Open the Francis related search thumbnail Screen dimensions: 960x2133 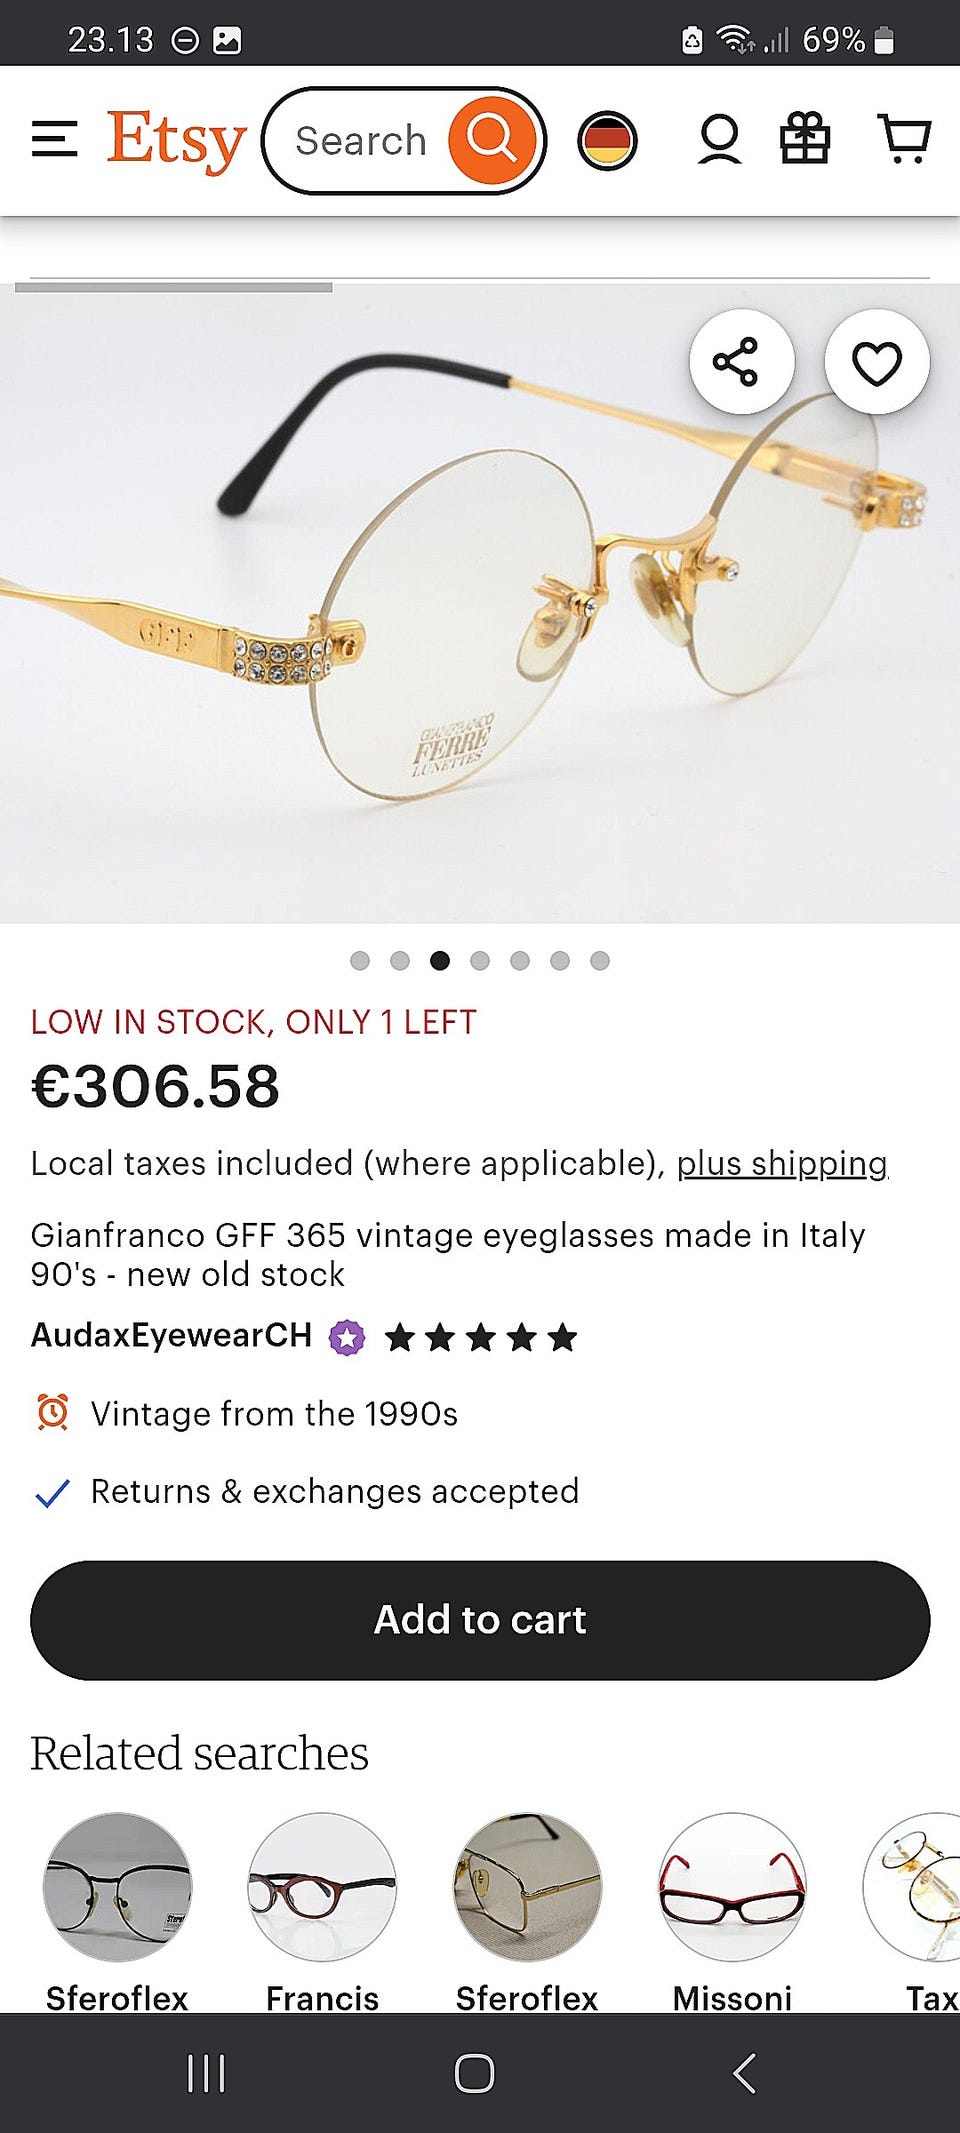coord(322,1887)
